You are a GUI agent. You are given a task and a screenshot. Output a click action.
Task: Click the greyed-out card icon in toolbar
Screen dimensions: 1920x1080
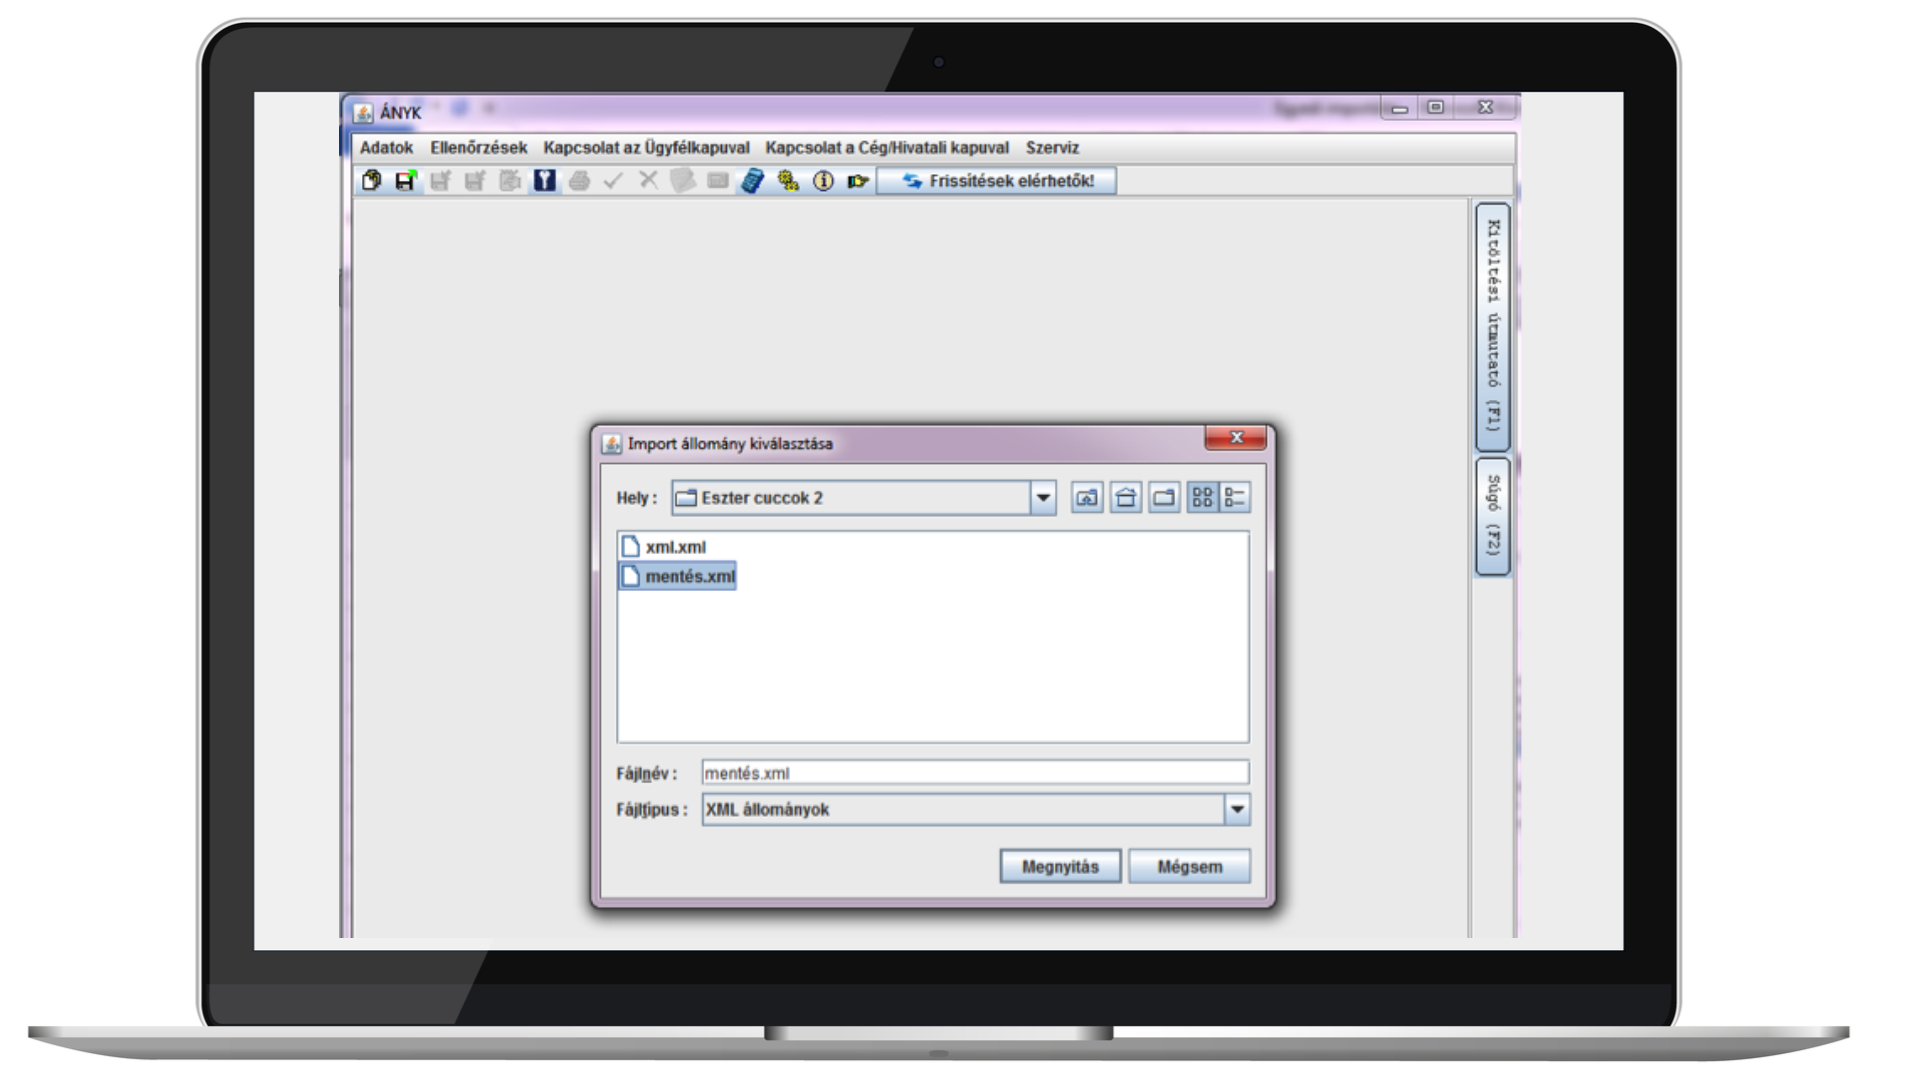coord(717,181)
